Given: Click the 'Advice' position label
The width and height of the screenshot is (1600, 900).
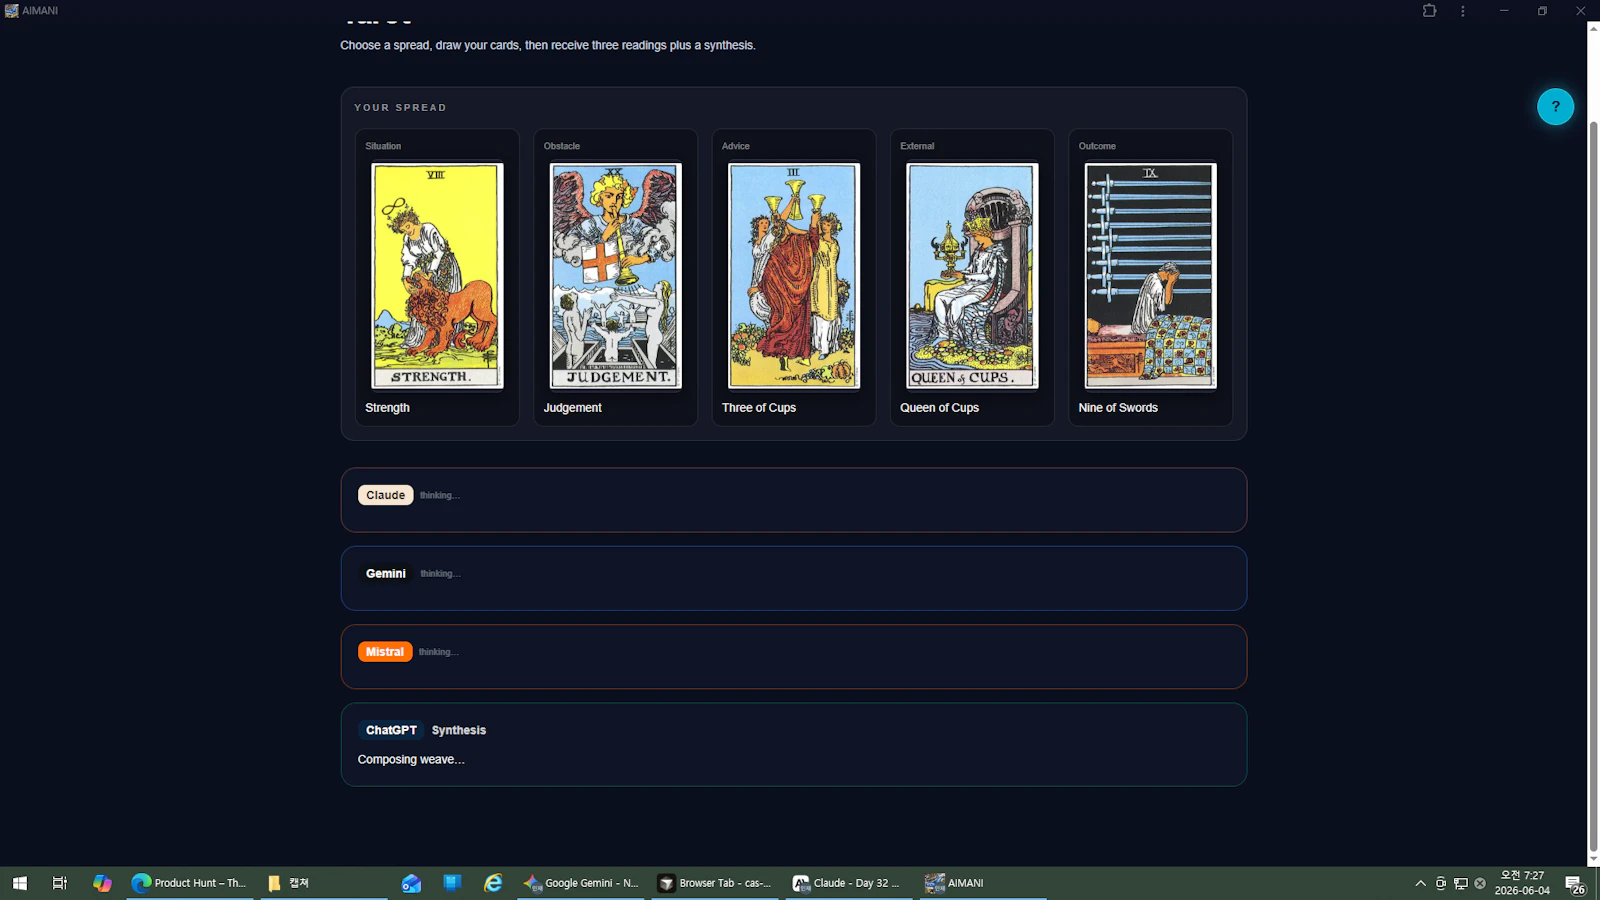Looking at the screenshot, I should (736, 146).
